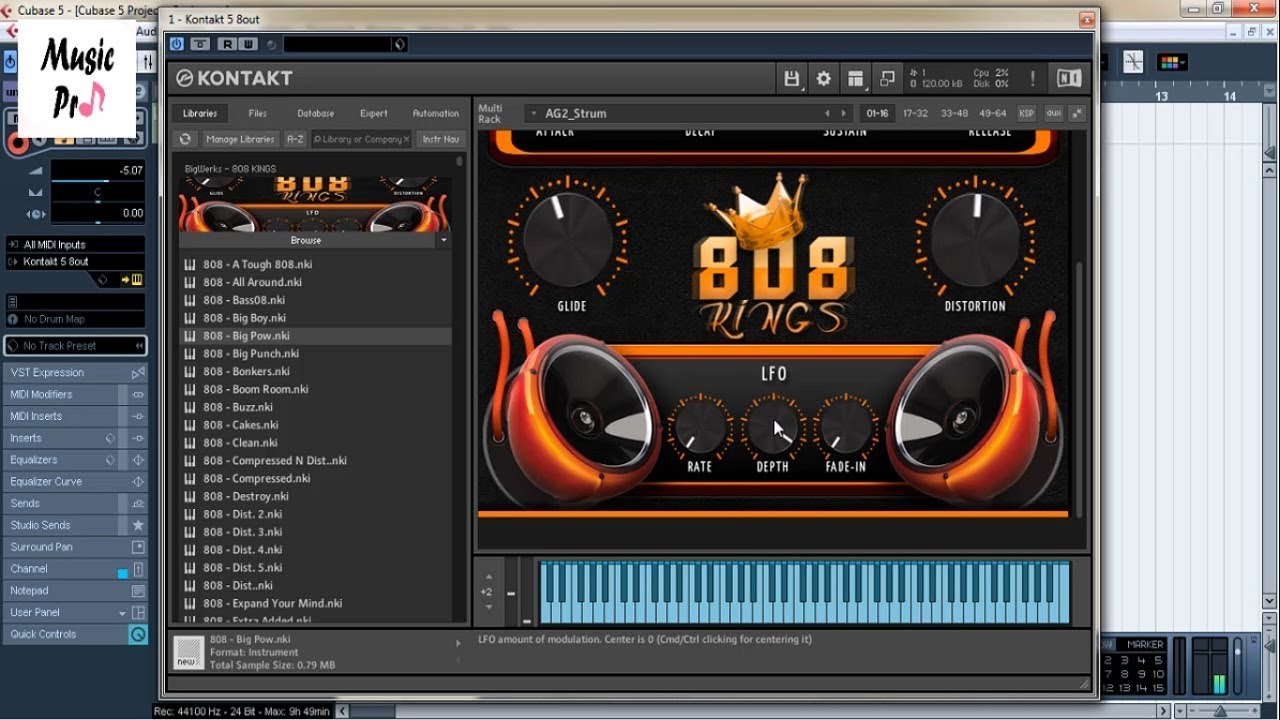The width and height of the screenshot is (1280, 720).
Task: Click the rack minimize toggle icon beside aux
Action: tap(1077, 114)
